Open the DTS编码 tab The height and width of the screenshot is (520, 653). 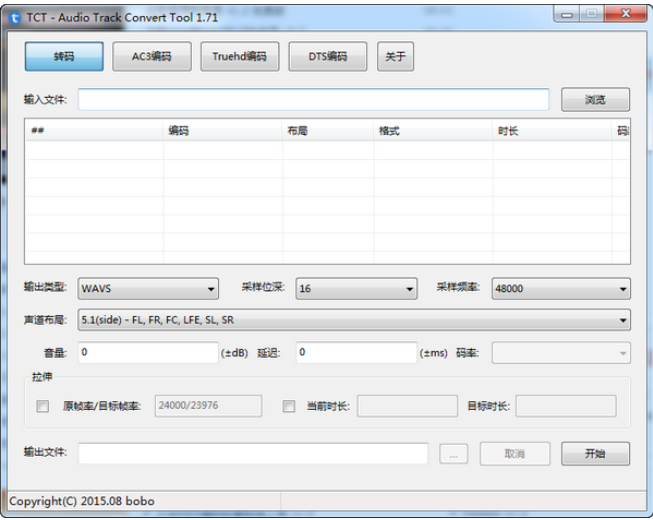(x=328, y=56)
